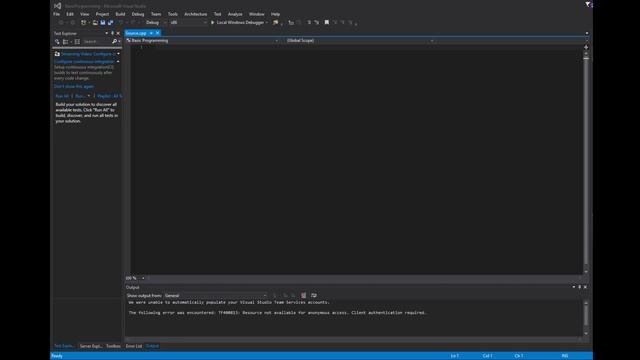The width and height of the screenshot is (640, 360).
Task: Click the Visual Studio logo icon
Action: point(58,6)
